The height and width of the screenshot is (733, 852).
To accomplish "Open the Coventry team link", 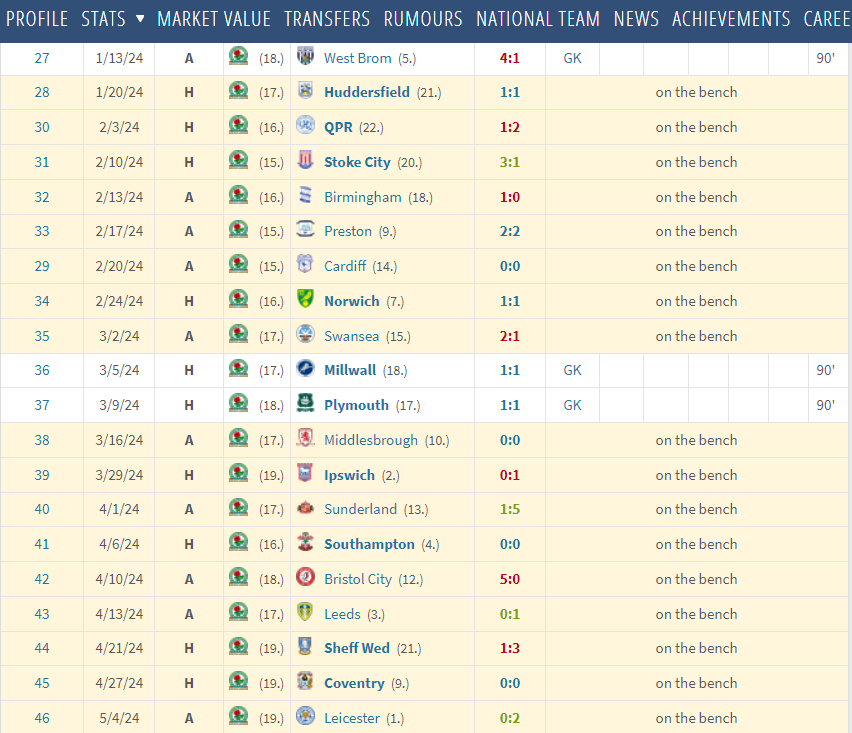I will [354, 684].
